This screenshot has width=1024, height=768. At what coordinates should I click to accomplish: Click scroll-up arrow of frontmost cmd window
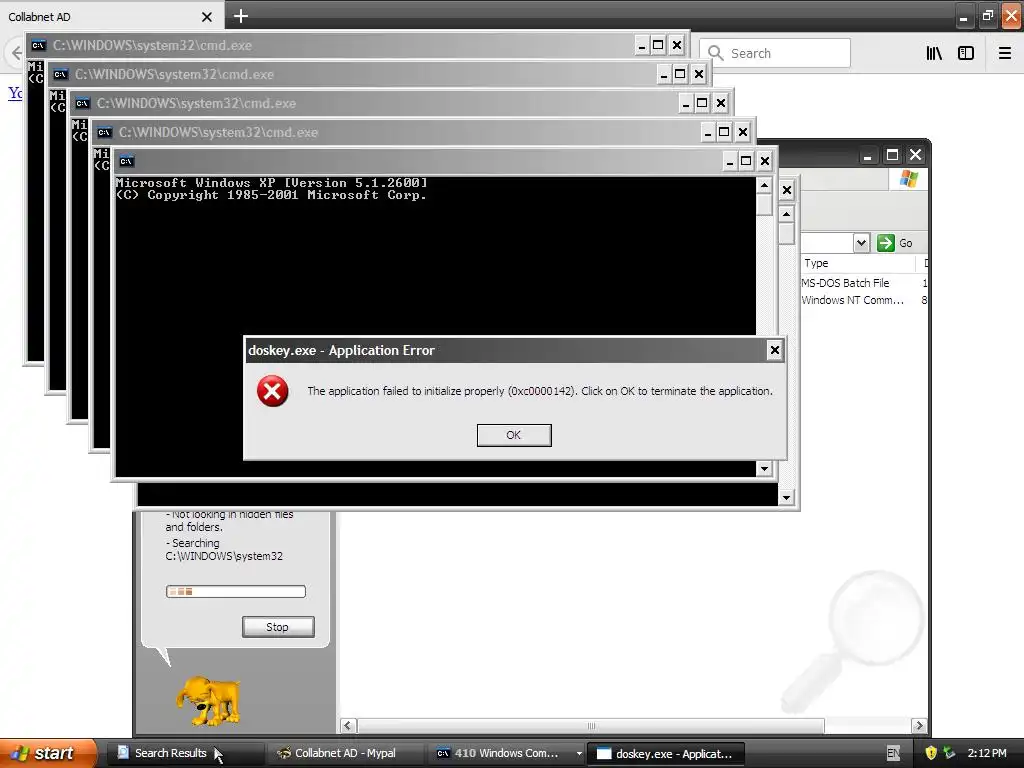click(764, 186)
